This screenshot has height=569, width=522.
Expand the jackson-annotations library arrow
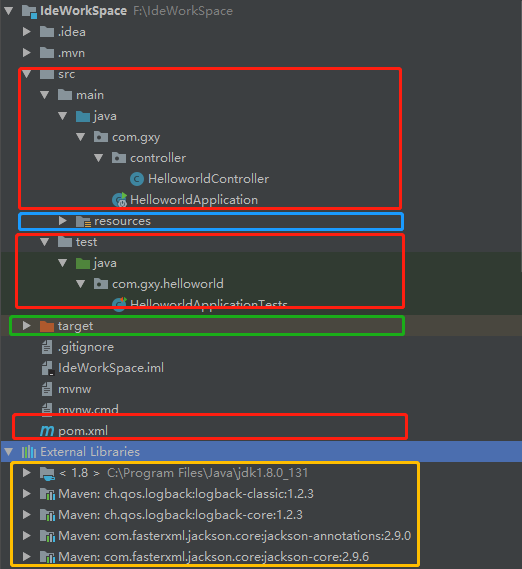point(26,536)
